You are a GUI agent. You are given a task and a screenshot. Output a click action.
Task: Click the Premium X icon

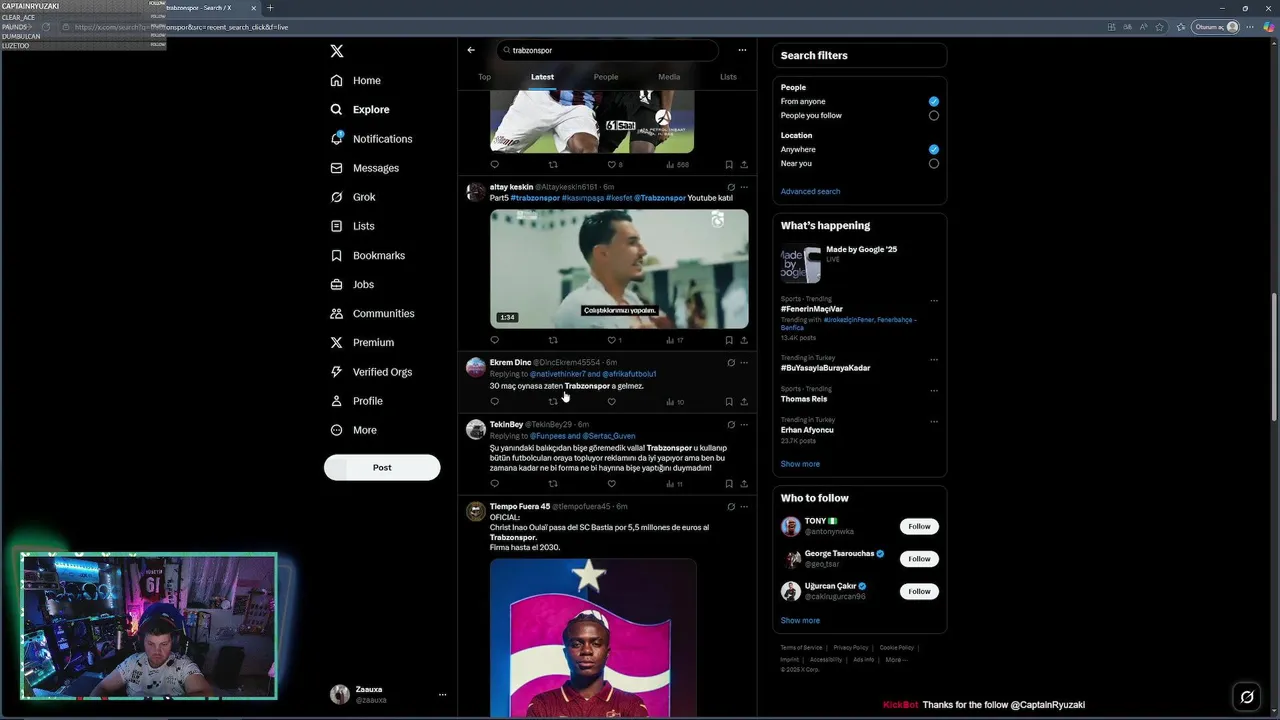coord(337,342)
